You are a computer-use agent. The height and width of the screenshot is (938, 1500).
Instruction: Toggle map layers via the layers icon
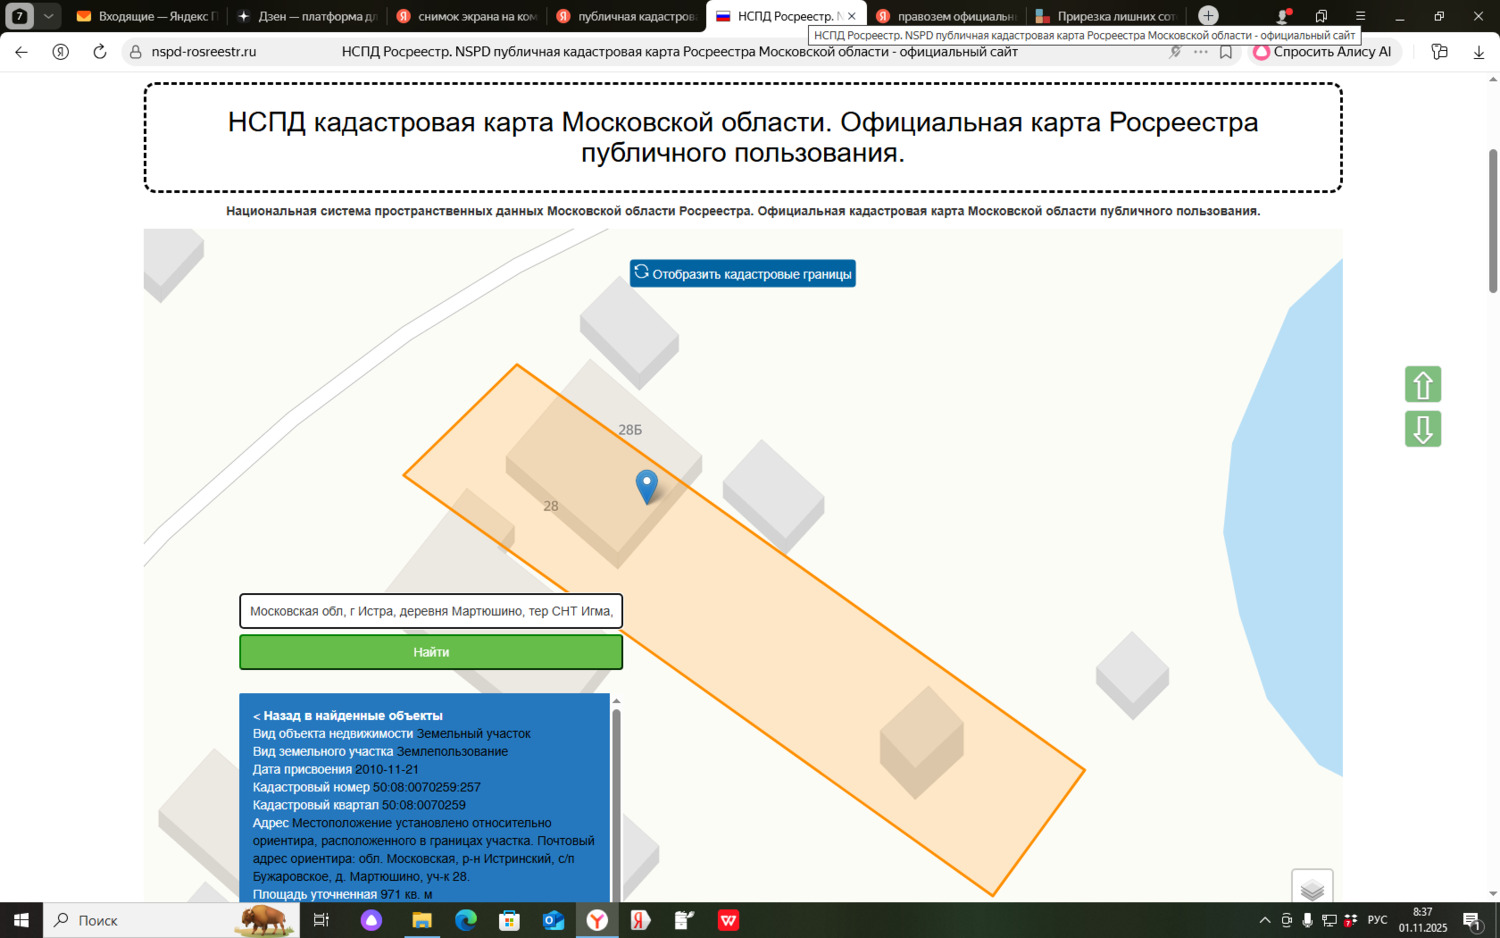point(1311,887)
